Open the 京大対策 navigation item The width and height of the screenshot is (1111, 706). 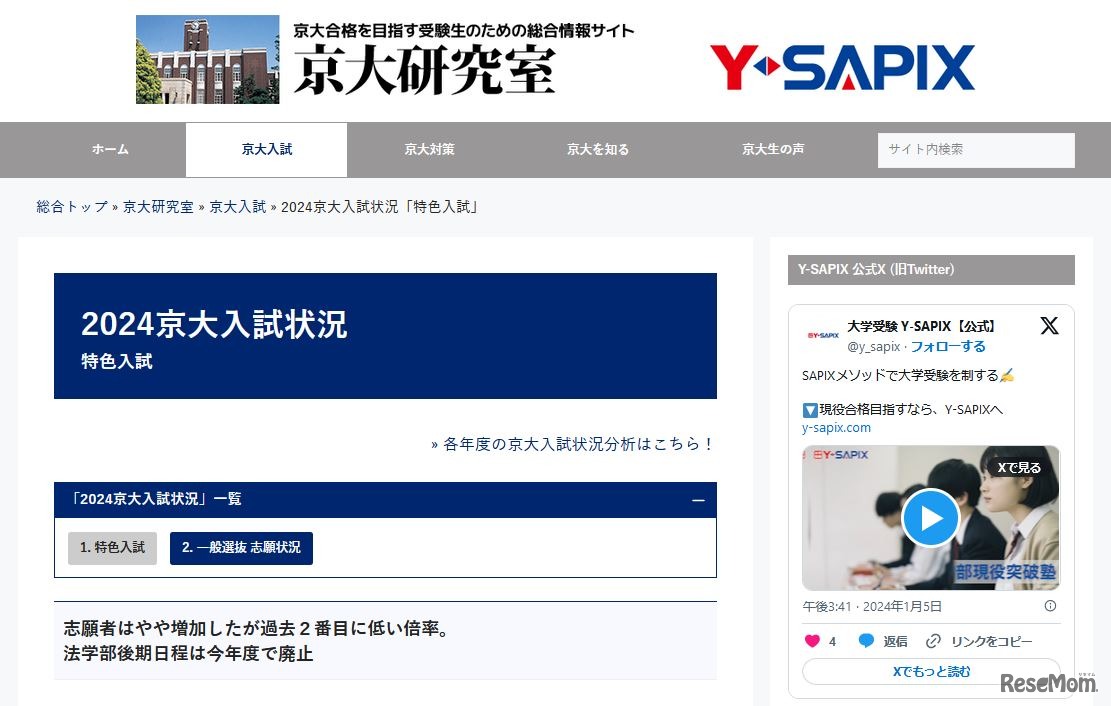[x=429, y=150]
